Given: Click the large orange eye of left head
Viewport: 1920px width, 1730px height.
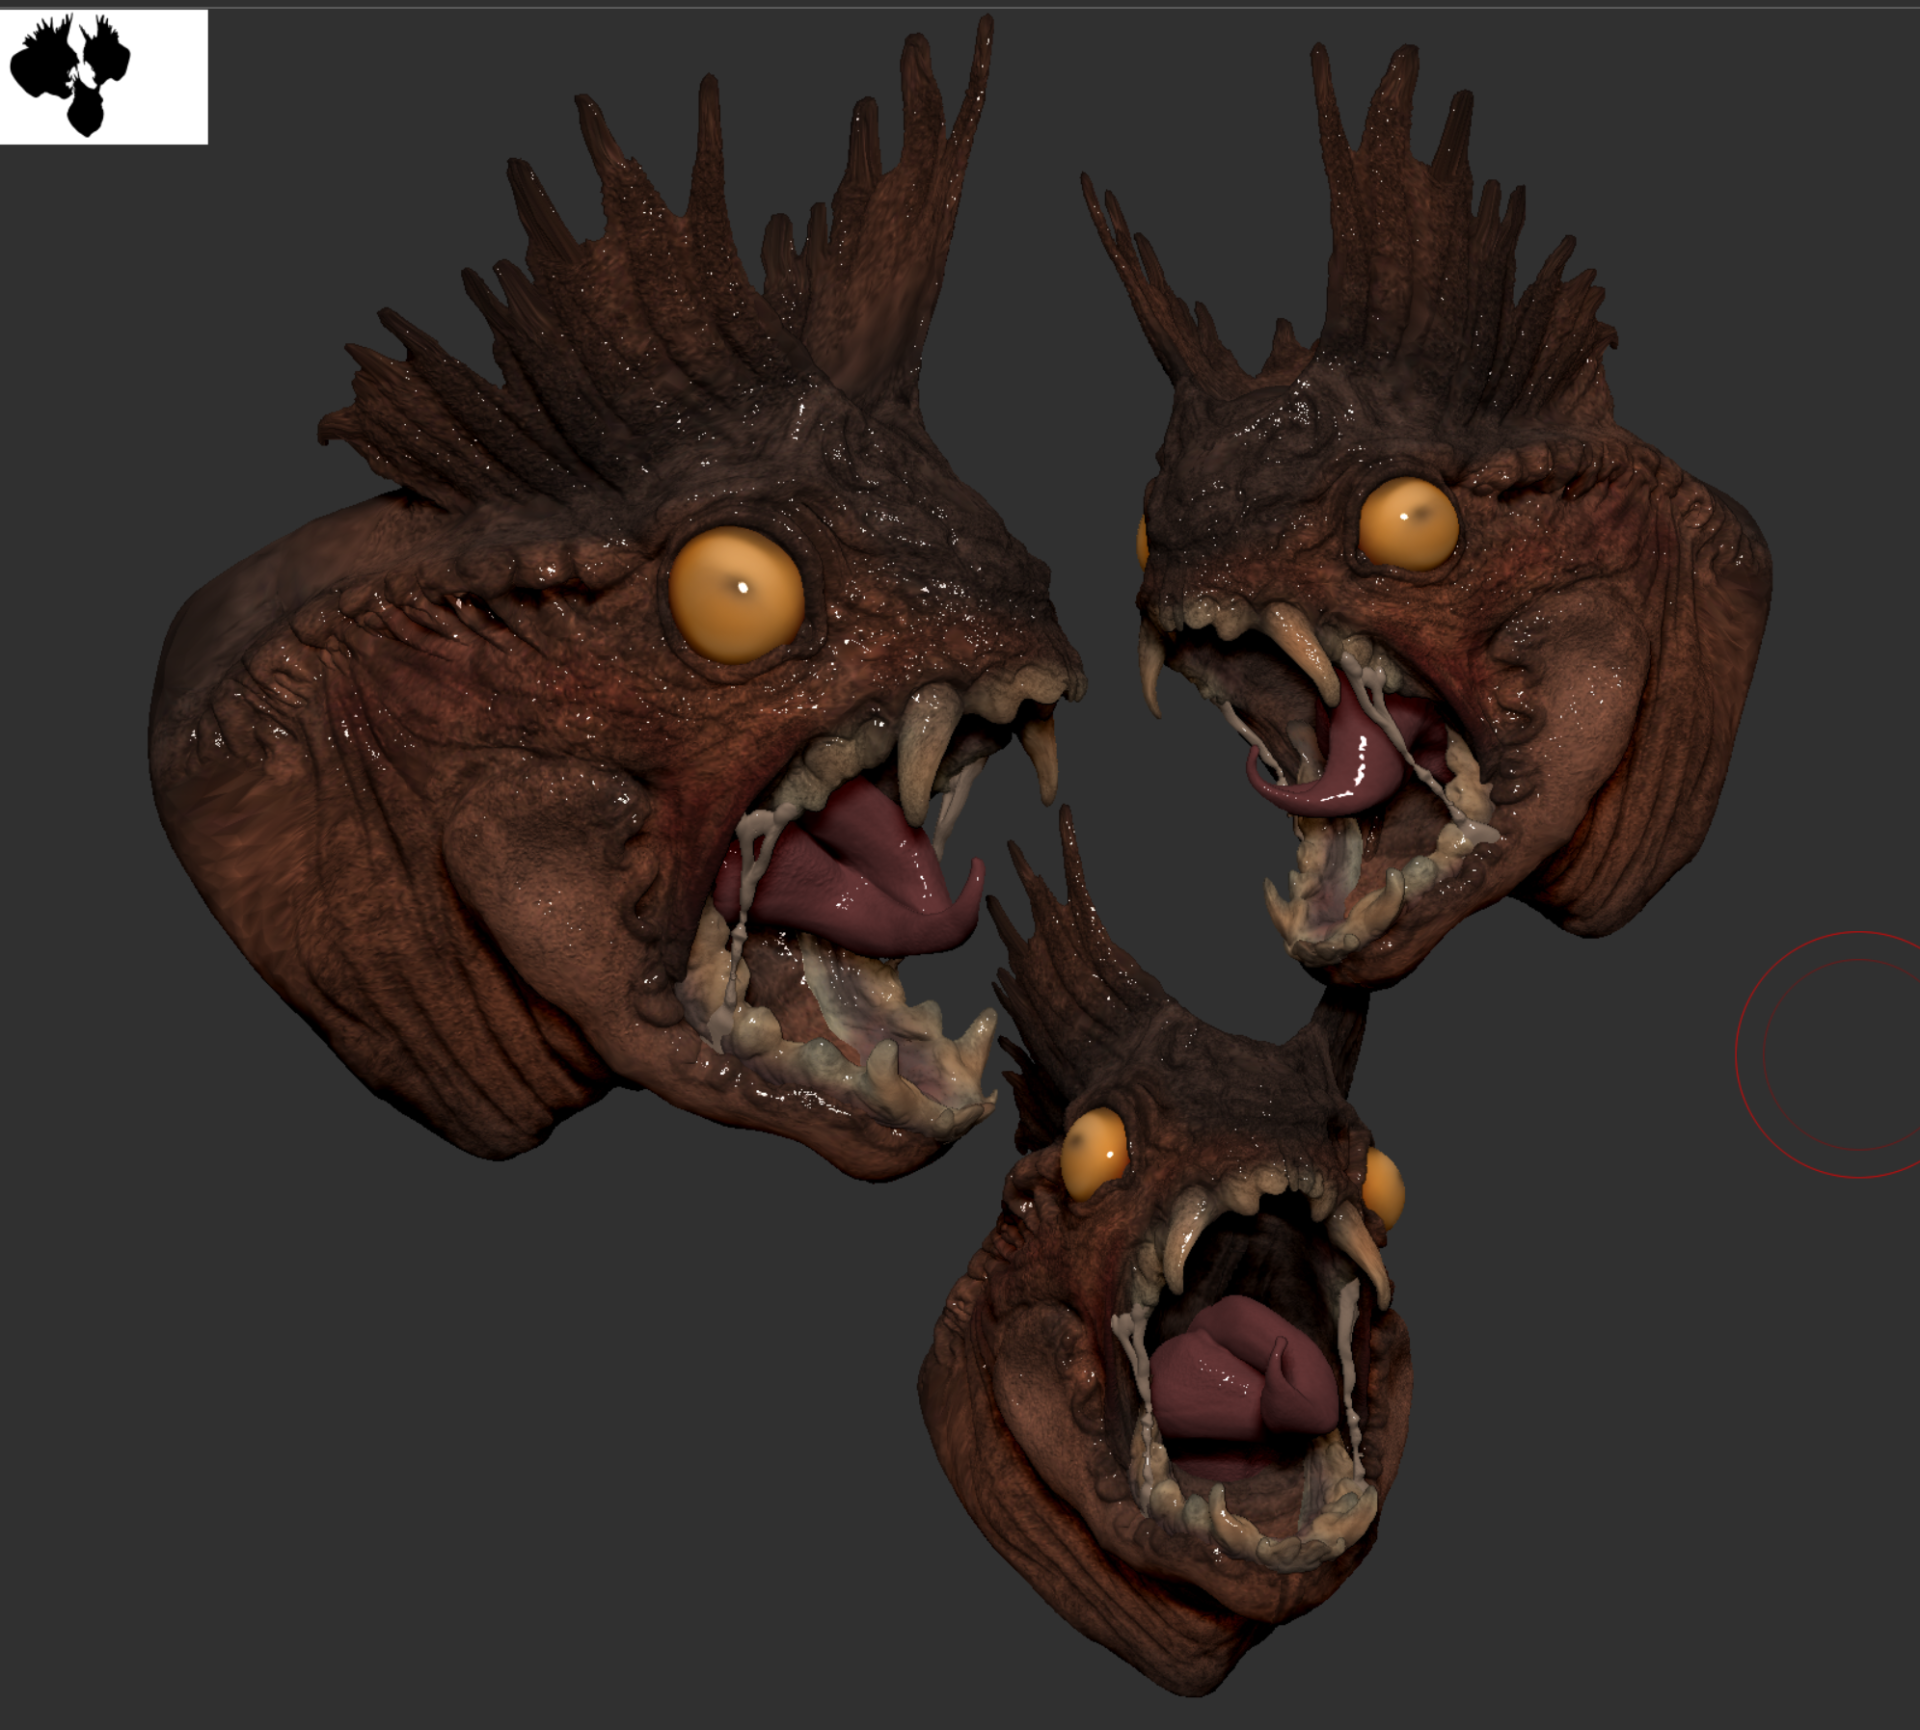Looking at the screenshot, I should click(x=736, y=593).
